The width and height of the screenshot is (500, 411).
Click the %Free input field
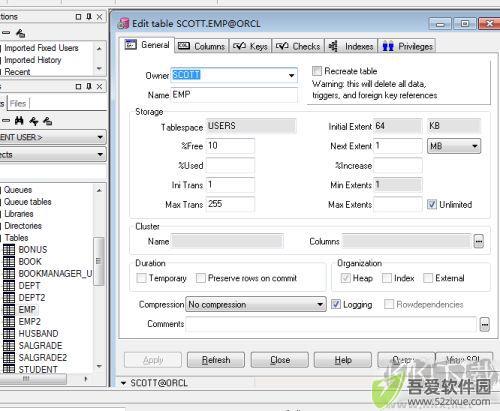(x=230, y=146)
